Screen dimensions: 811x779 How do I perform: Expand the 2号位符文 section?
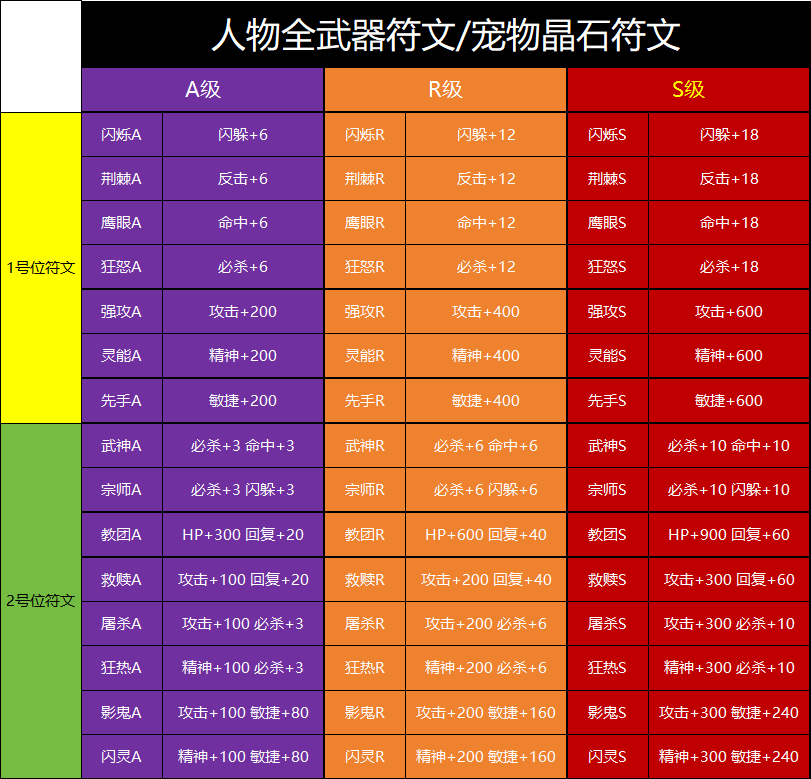tap(40, 600)
